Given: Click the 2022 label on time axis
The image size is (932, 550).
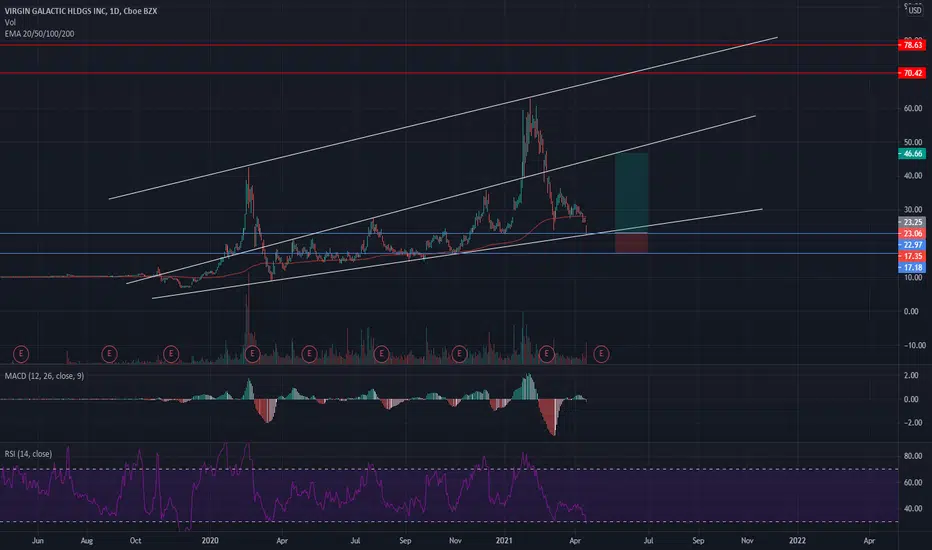Looking at the screenshot, I should click(x=797, y=540).
